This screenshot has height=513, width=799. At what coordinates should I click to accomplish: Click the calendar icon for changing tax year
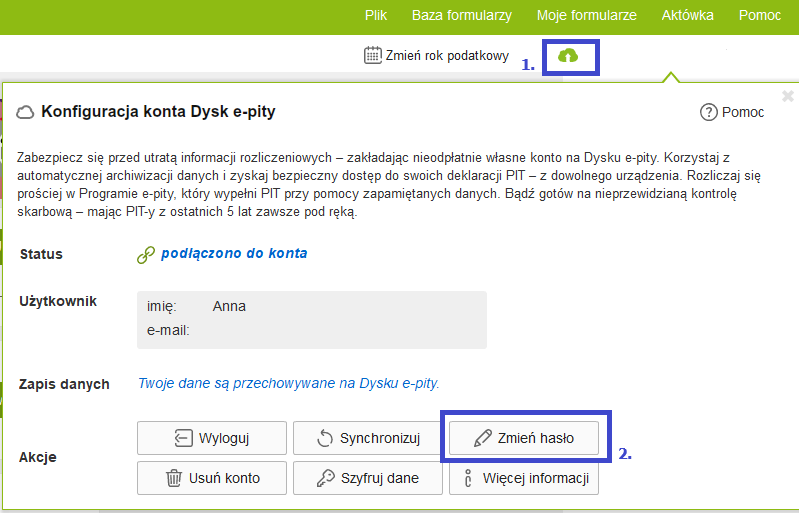(x=373, y=56)
